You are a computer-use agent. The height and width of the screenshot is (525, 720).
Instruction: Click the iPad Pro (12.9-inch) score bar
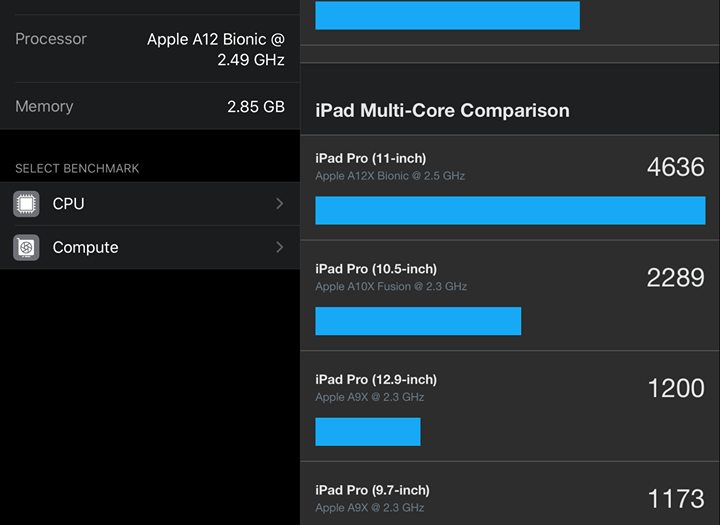367,432
